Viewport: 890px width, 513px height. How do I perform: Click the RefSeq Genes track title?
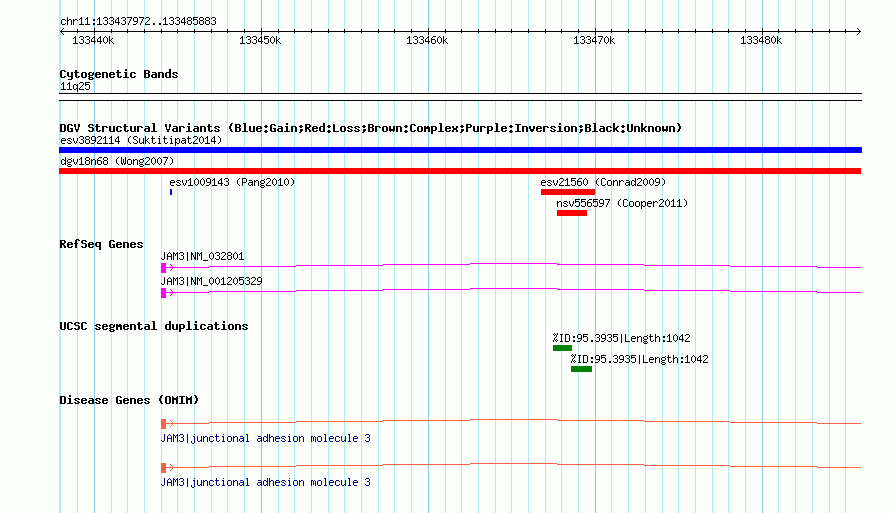(x=101, y=244)
